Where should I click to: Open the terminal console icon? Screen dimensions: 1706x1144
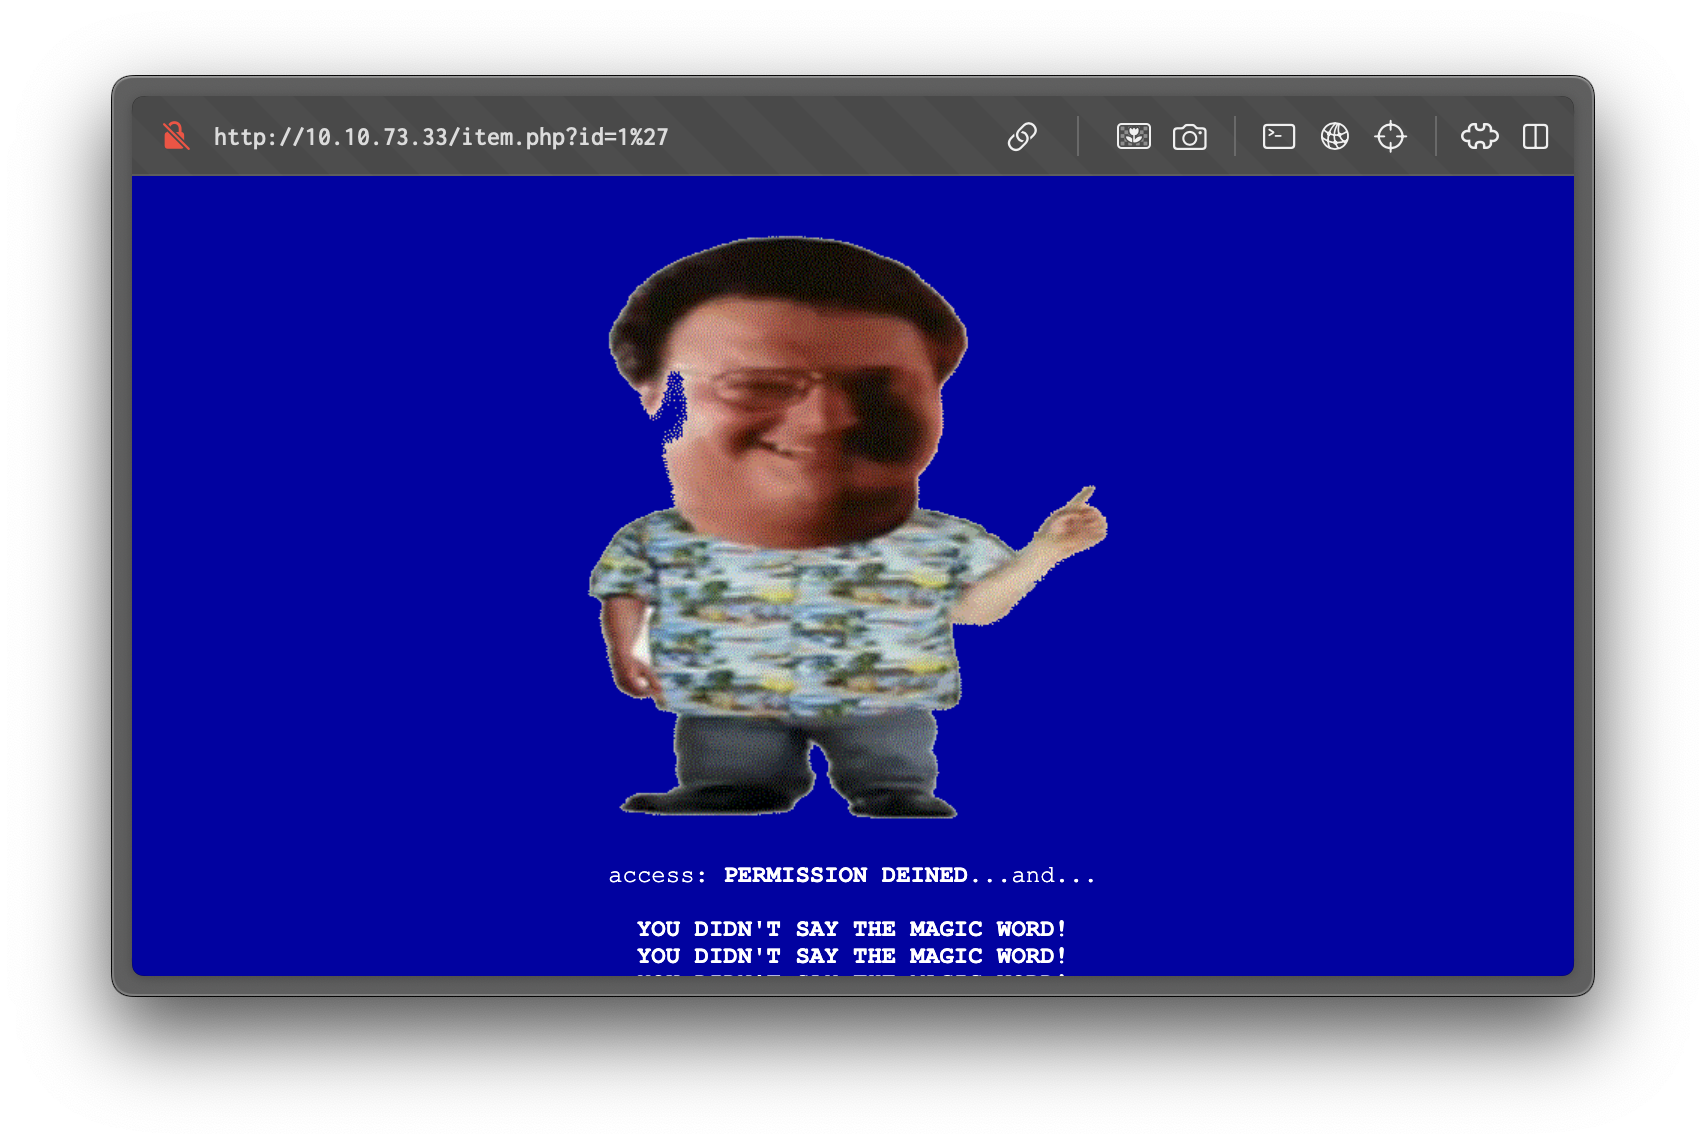(1279, 136)
